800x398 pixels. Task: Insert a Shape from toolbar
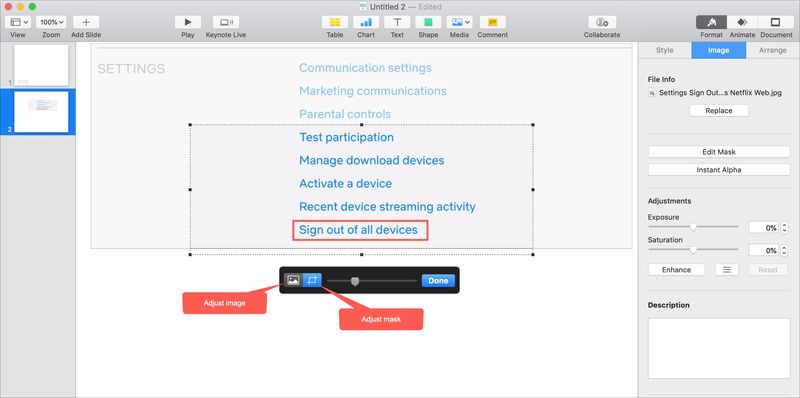[428, 22]
